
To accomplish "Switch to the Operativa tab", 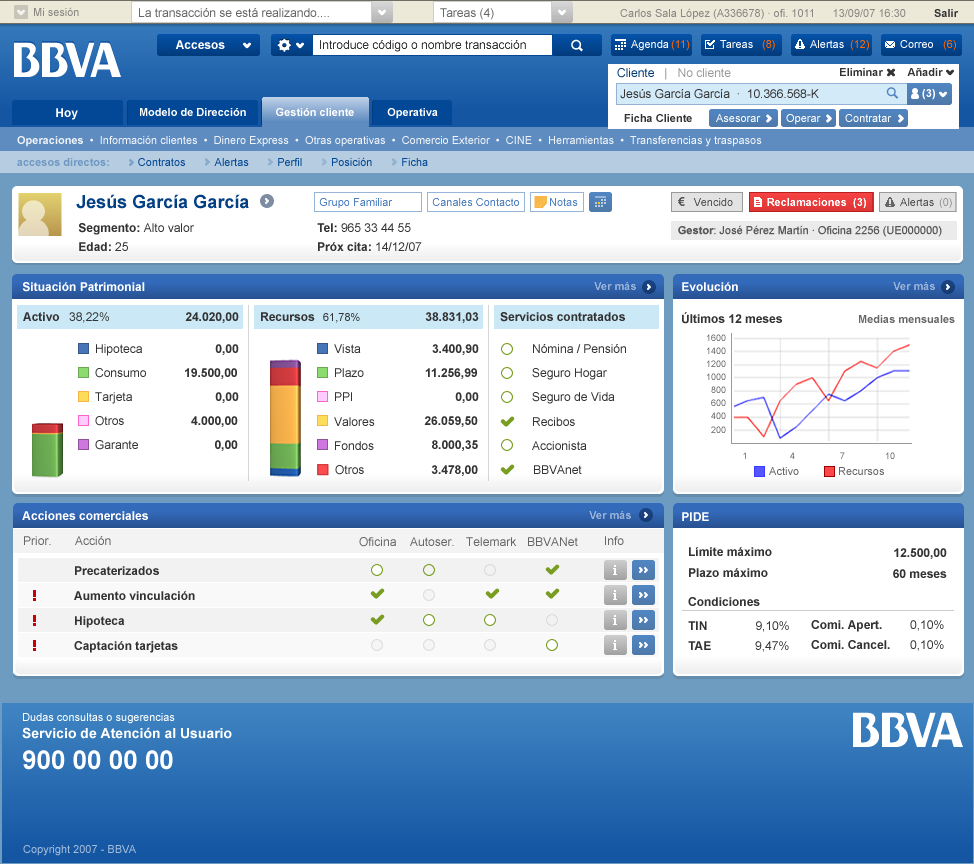I will [x=412, y=112].
